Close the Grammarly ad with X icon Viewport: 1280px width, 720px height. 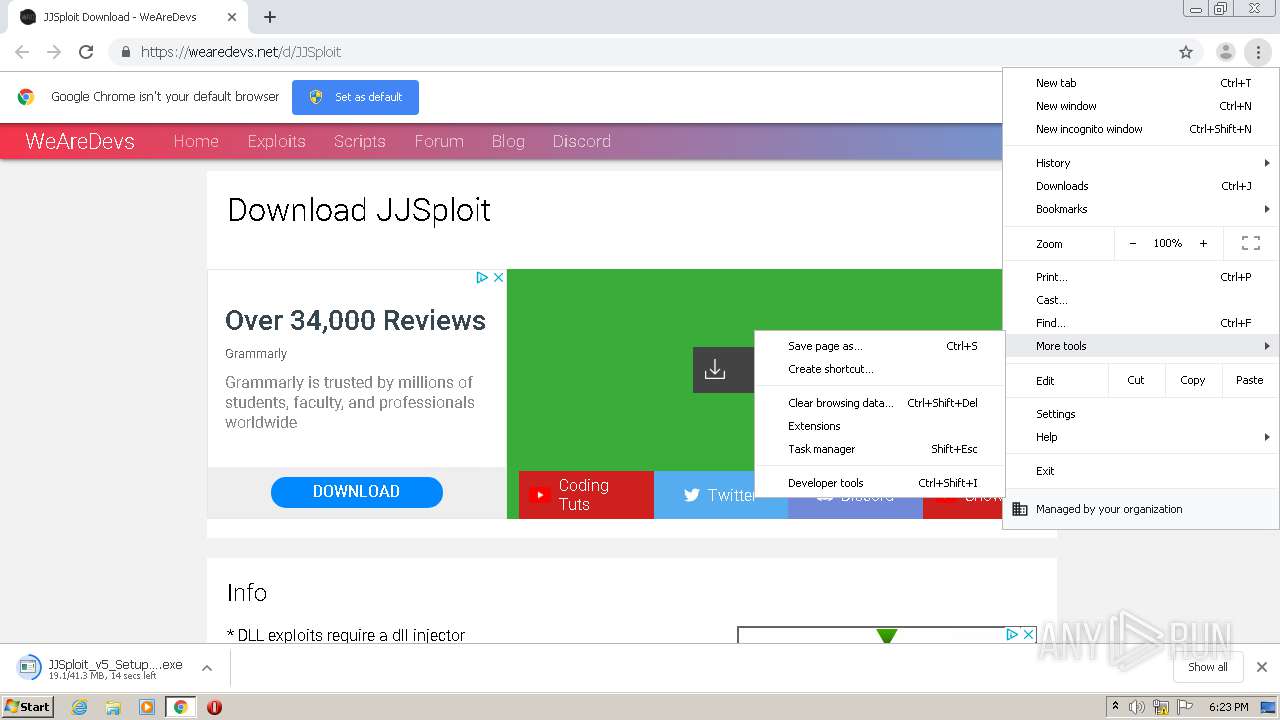pos(499,277)
